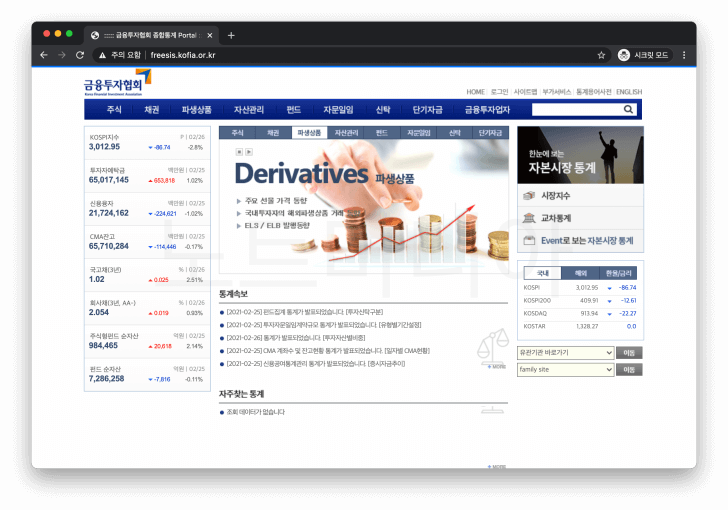The width and height of the screenshot is (728, 510).
Task: Click the browser forward arrow
Action: click(x=62, y=55)
